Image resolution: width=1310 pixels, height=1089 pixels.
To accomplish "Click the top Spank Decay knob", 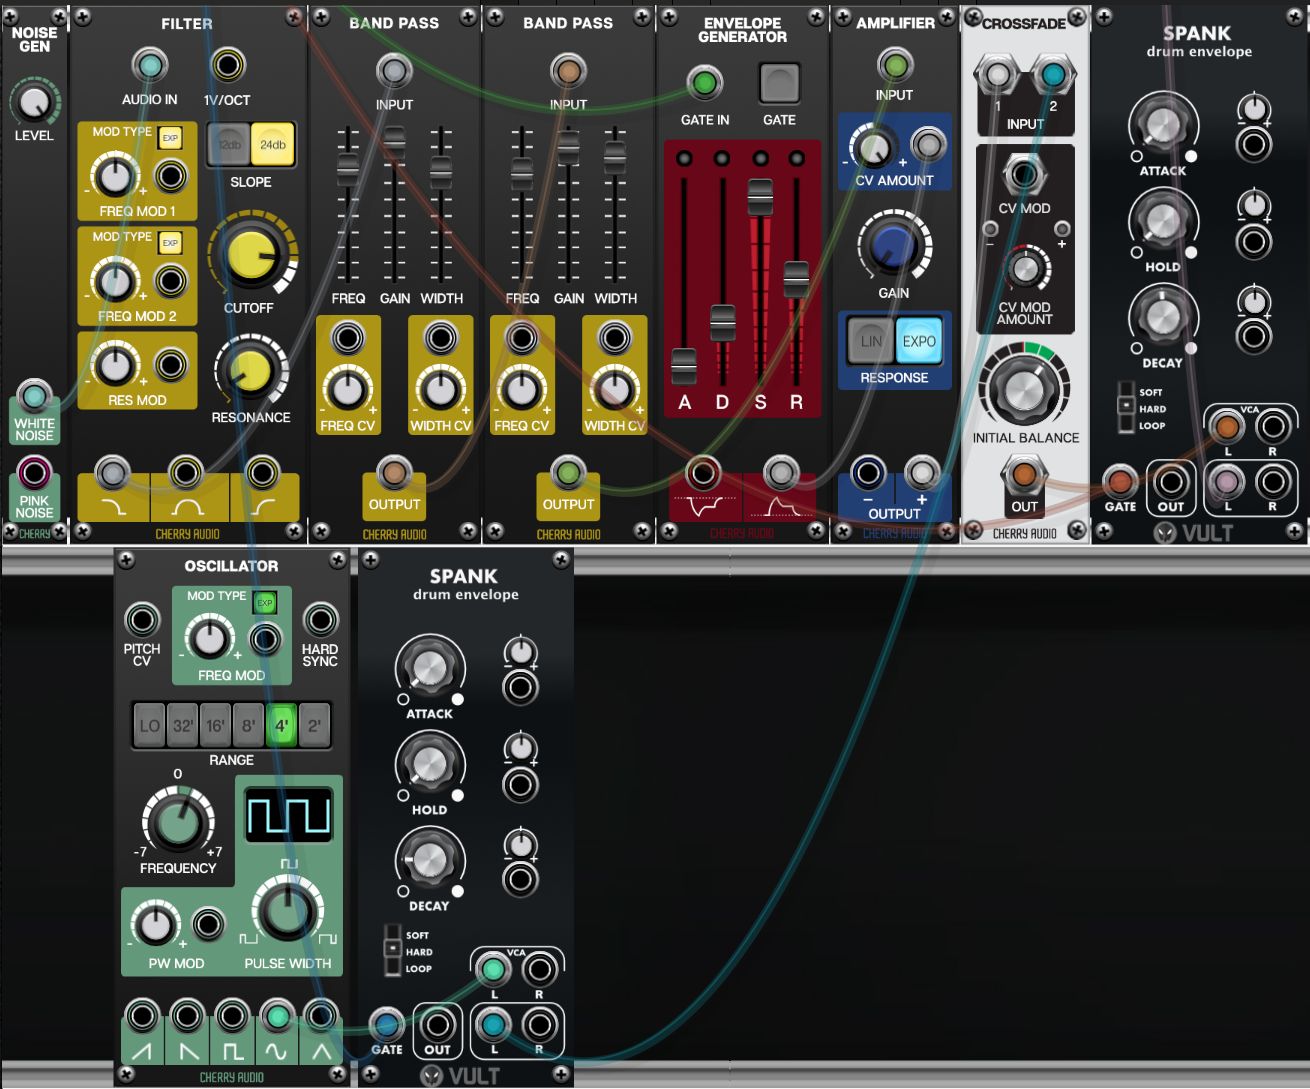I will [x=1162, y=316].
